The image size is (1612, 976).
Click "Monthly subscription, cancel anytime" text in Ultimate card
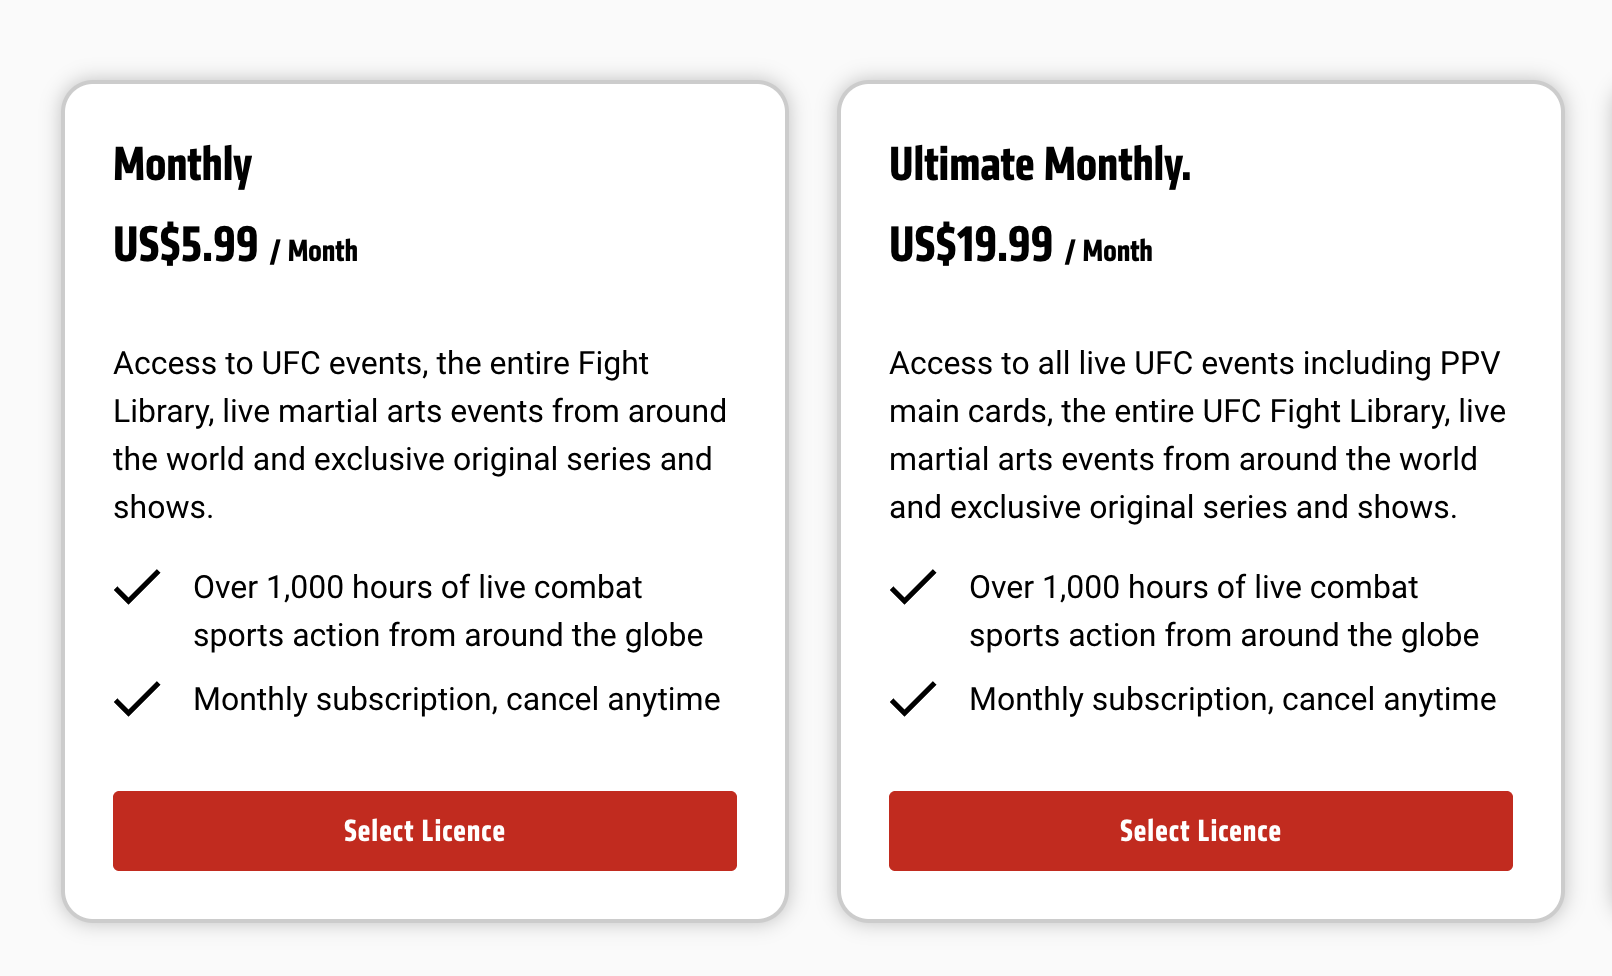tap(1233, 699)
